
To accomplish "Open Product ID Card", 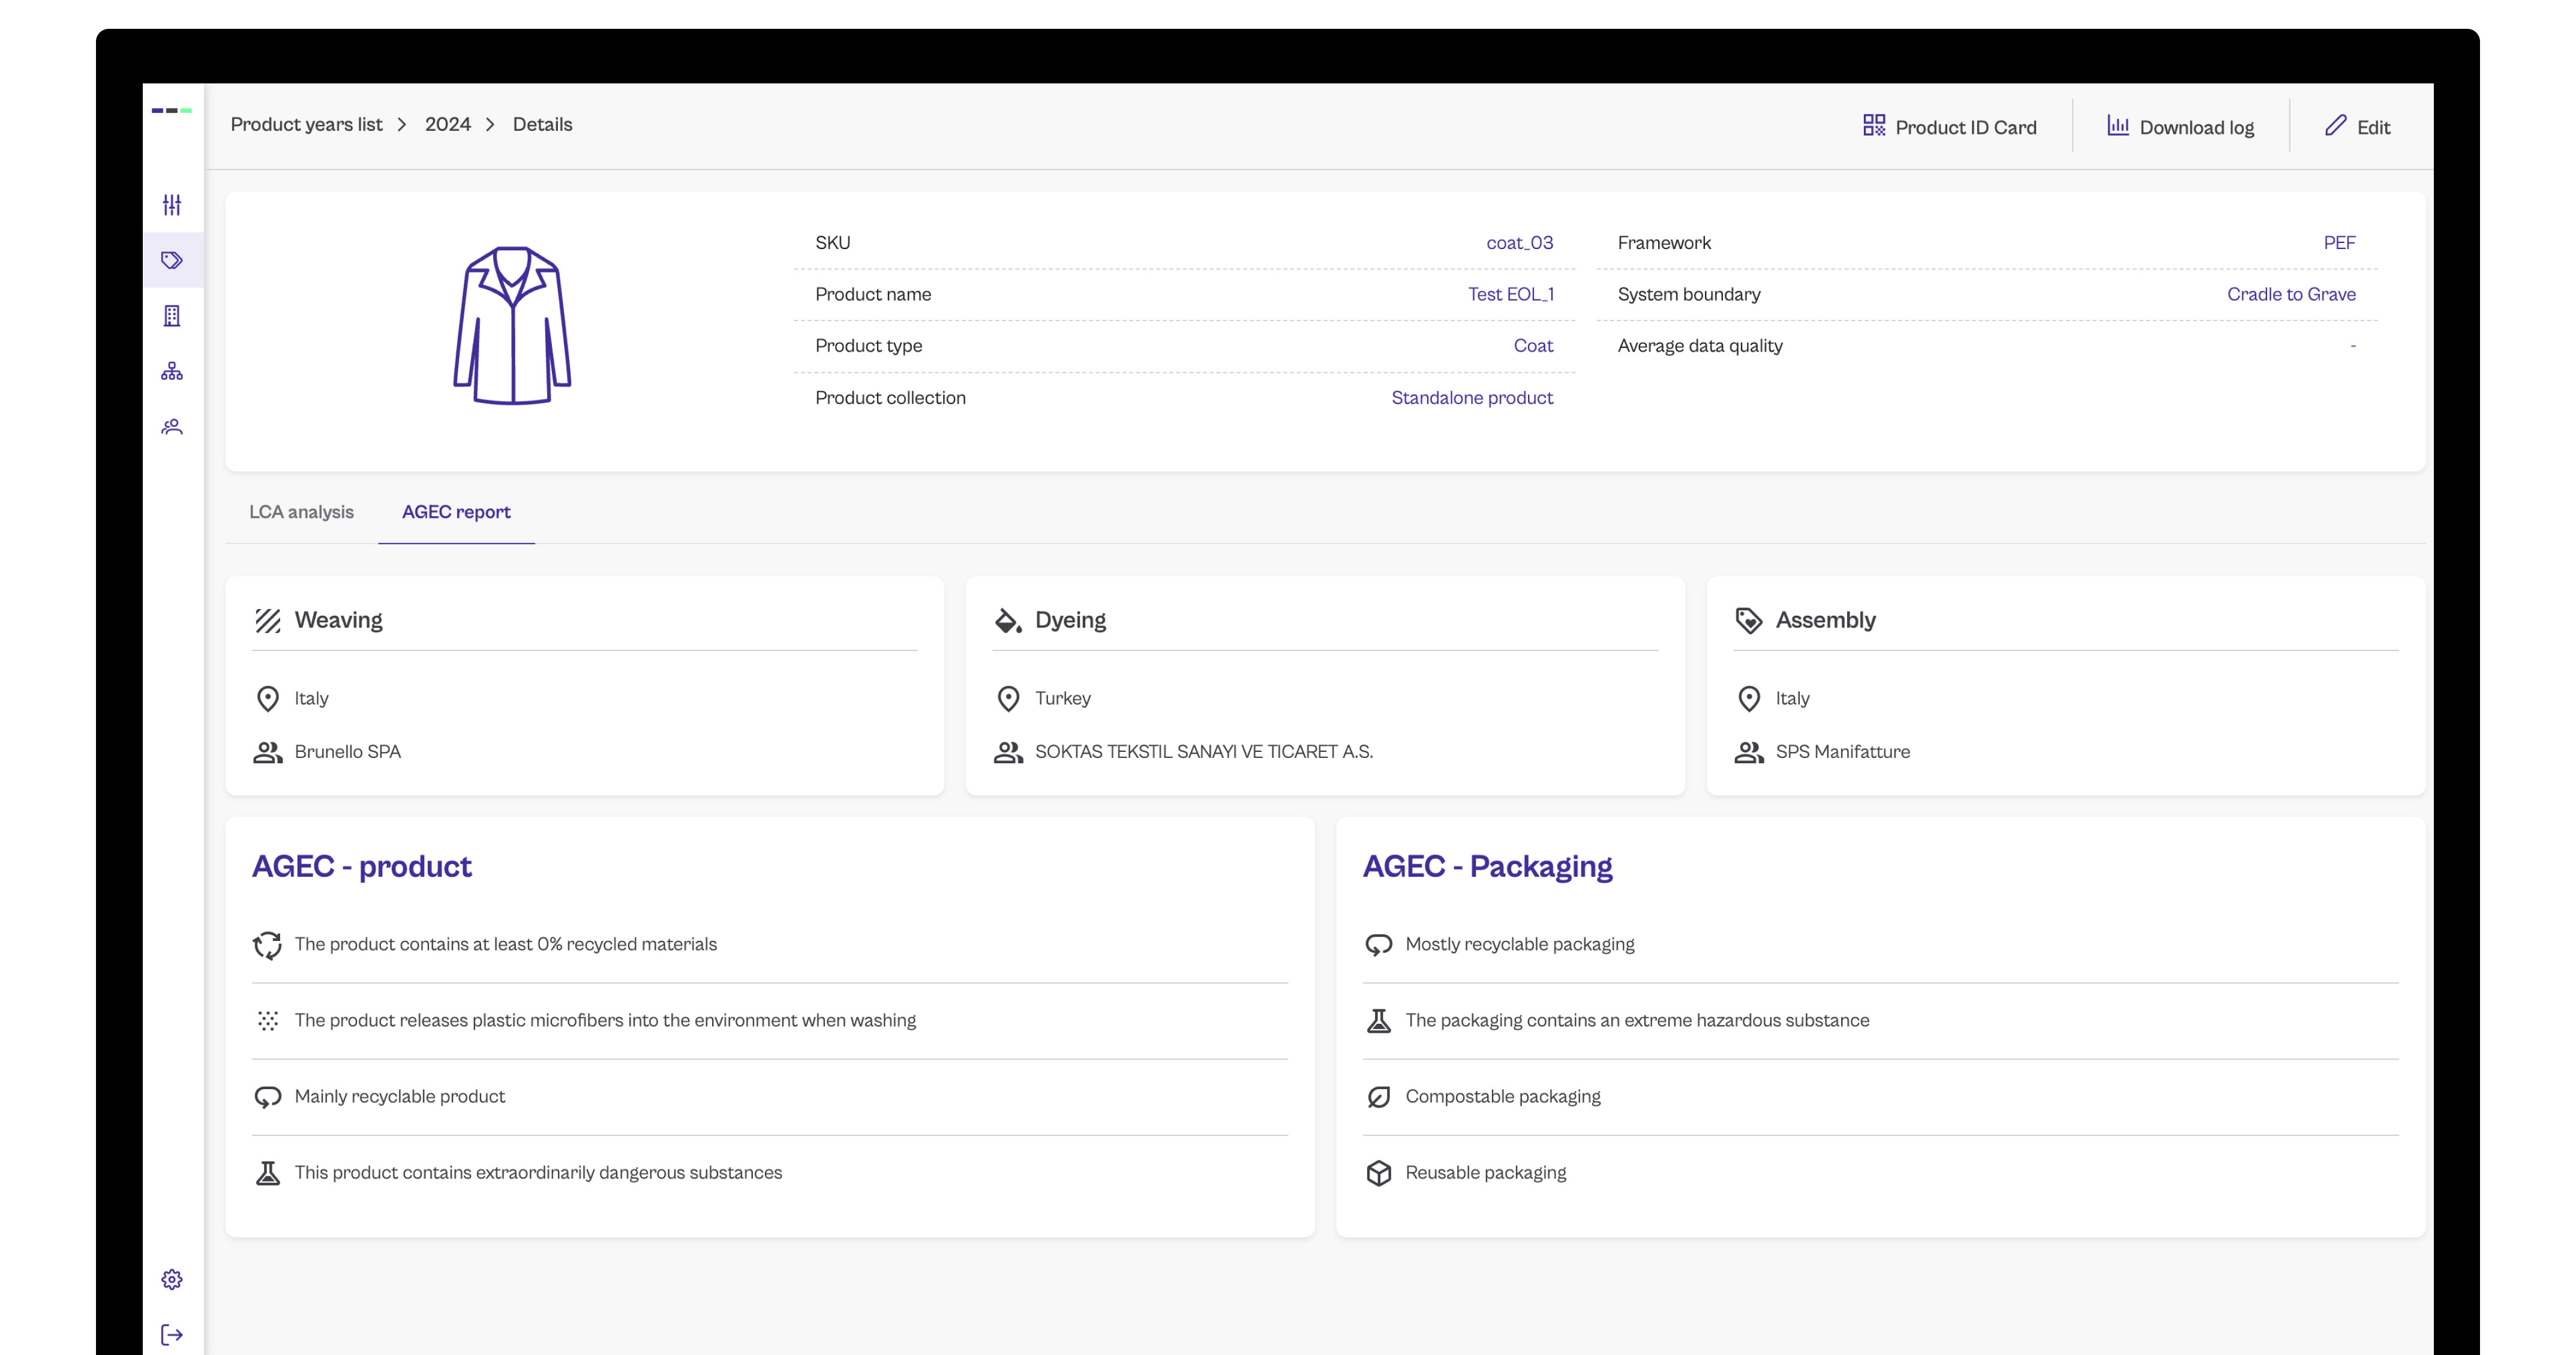I will coord(1949,126).
